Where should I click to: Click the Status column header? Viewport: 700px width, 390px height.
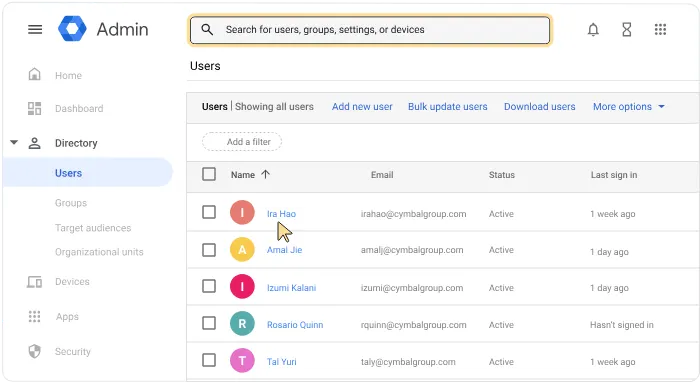pos(501,175)
